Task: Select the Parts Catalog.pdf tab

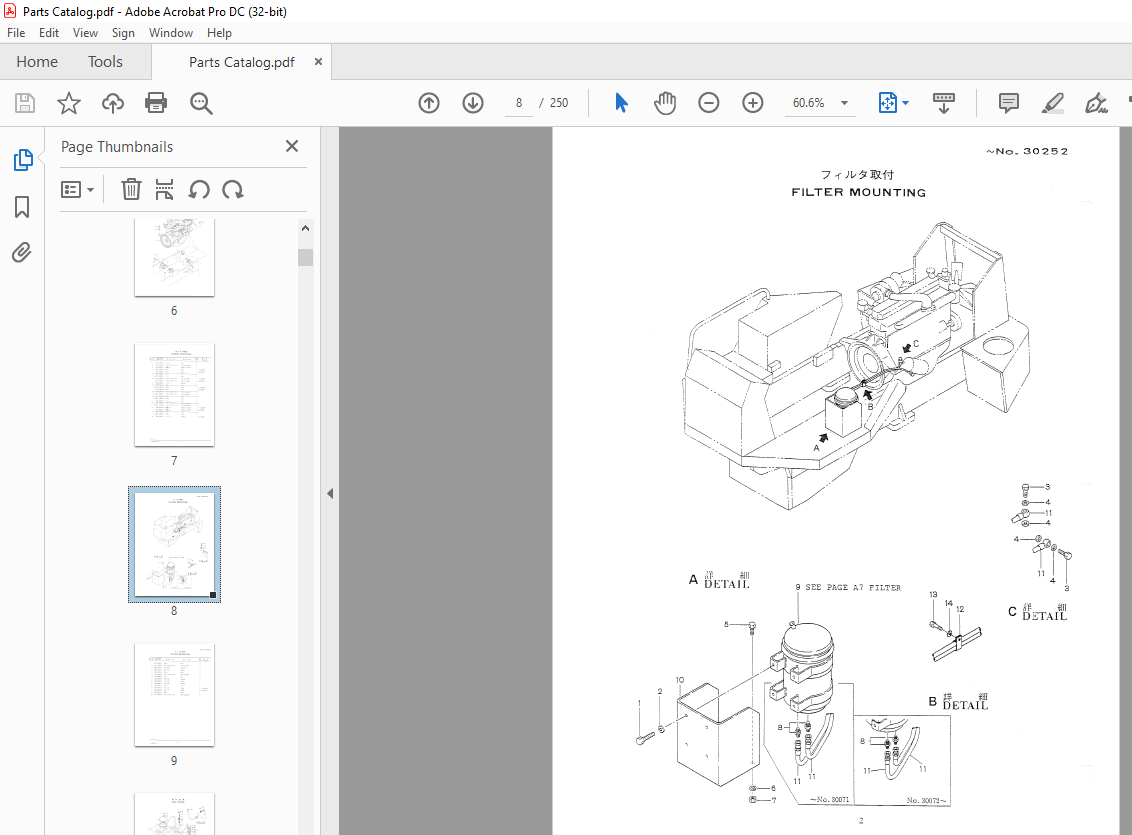Action: pos(241,62)
